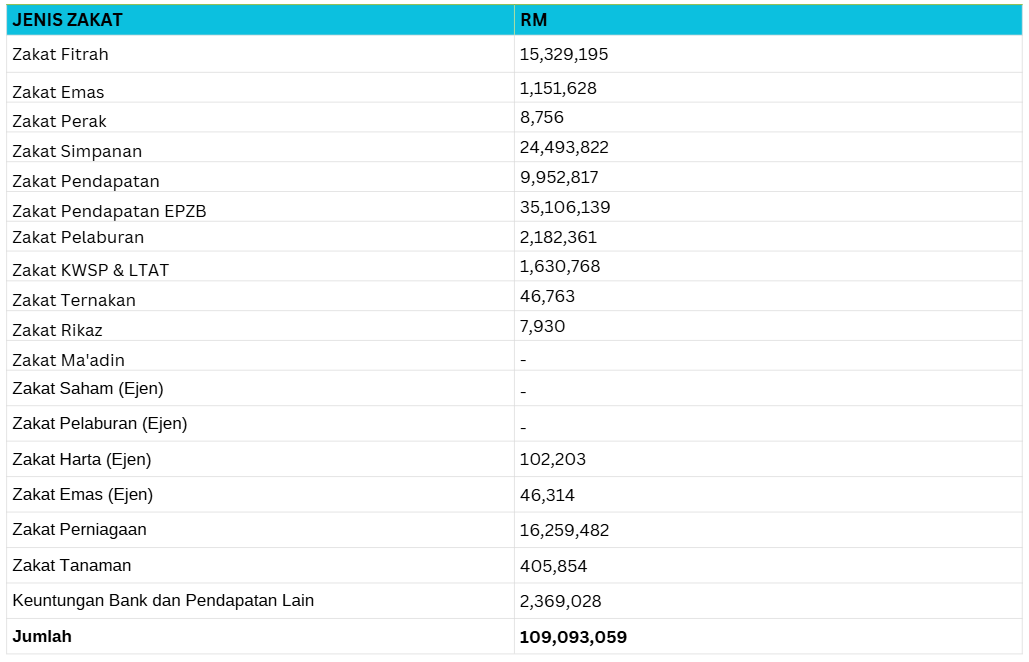The image size is (1029, 662).
Task: Select the Zakat Ma'adin row label
Action: coord(68,360)
